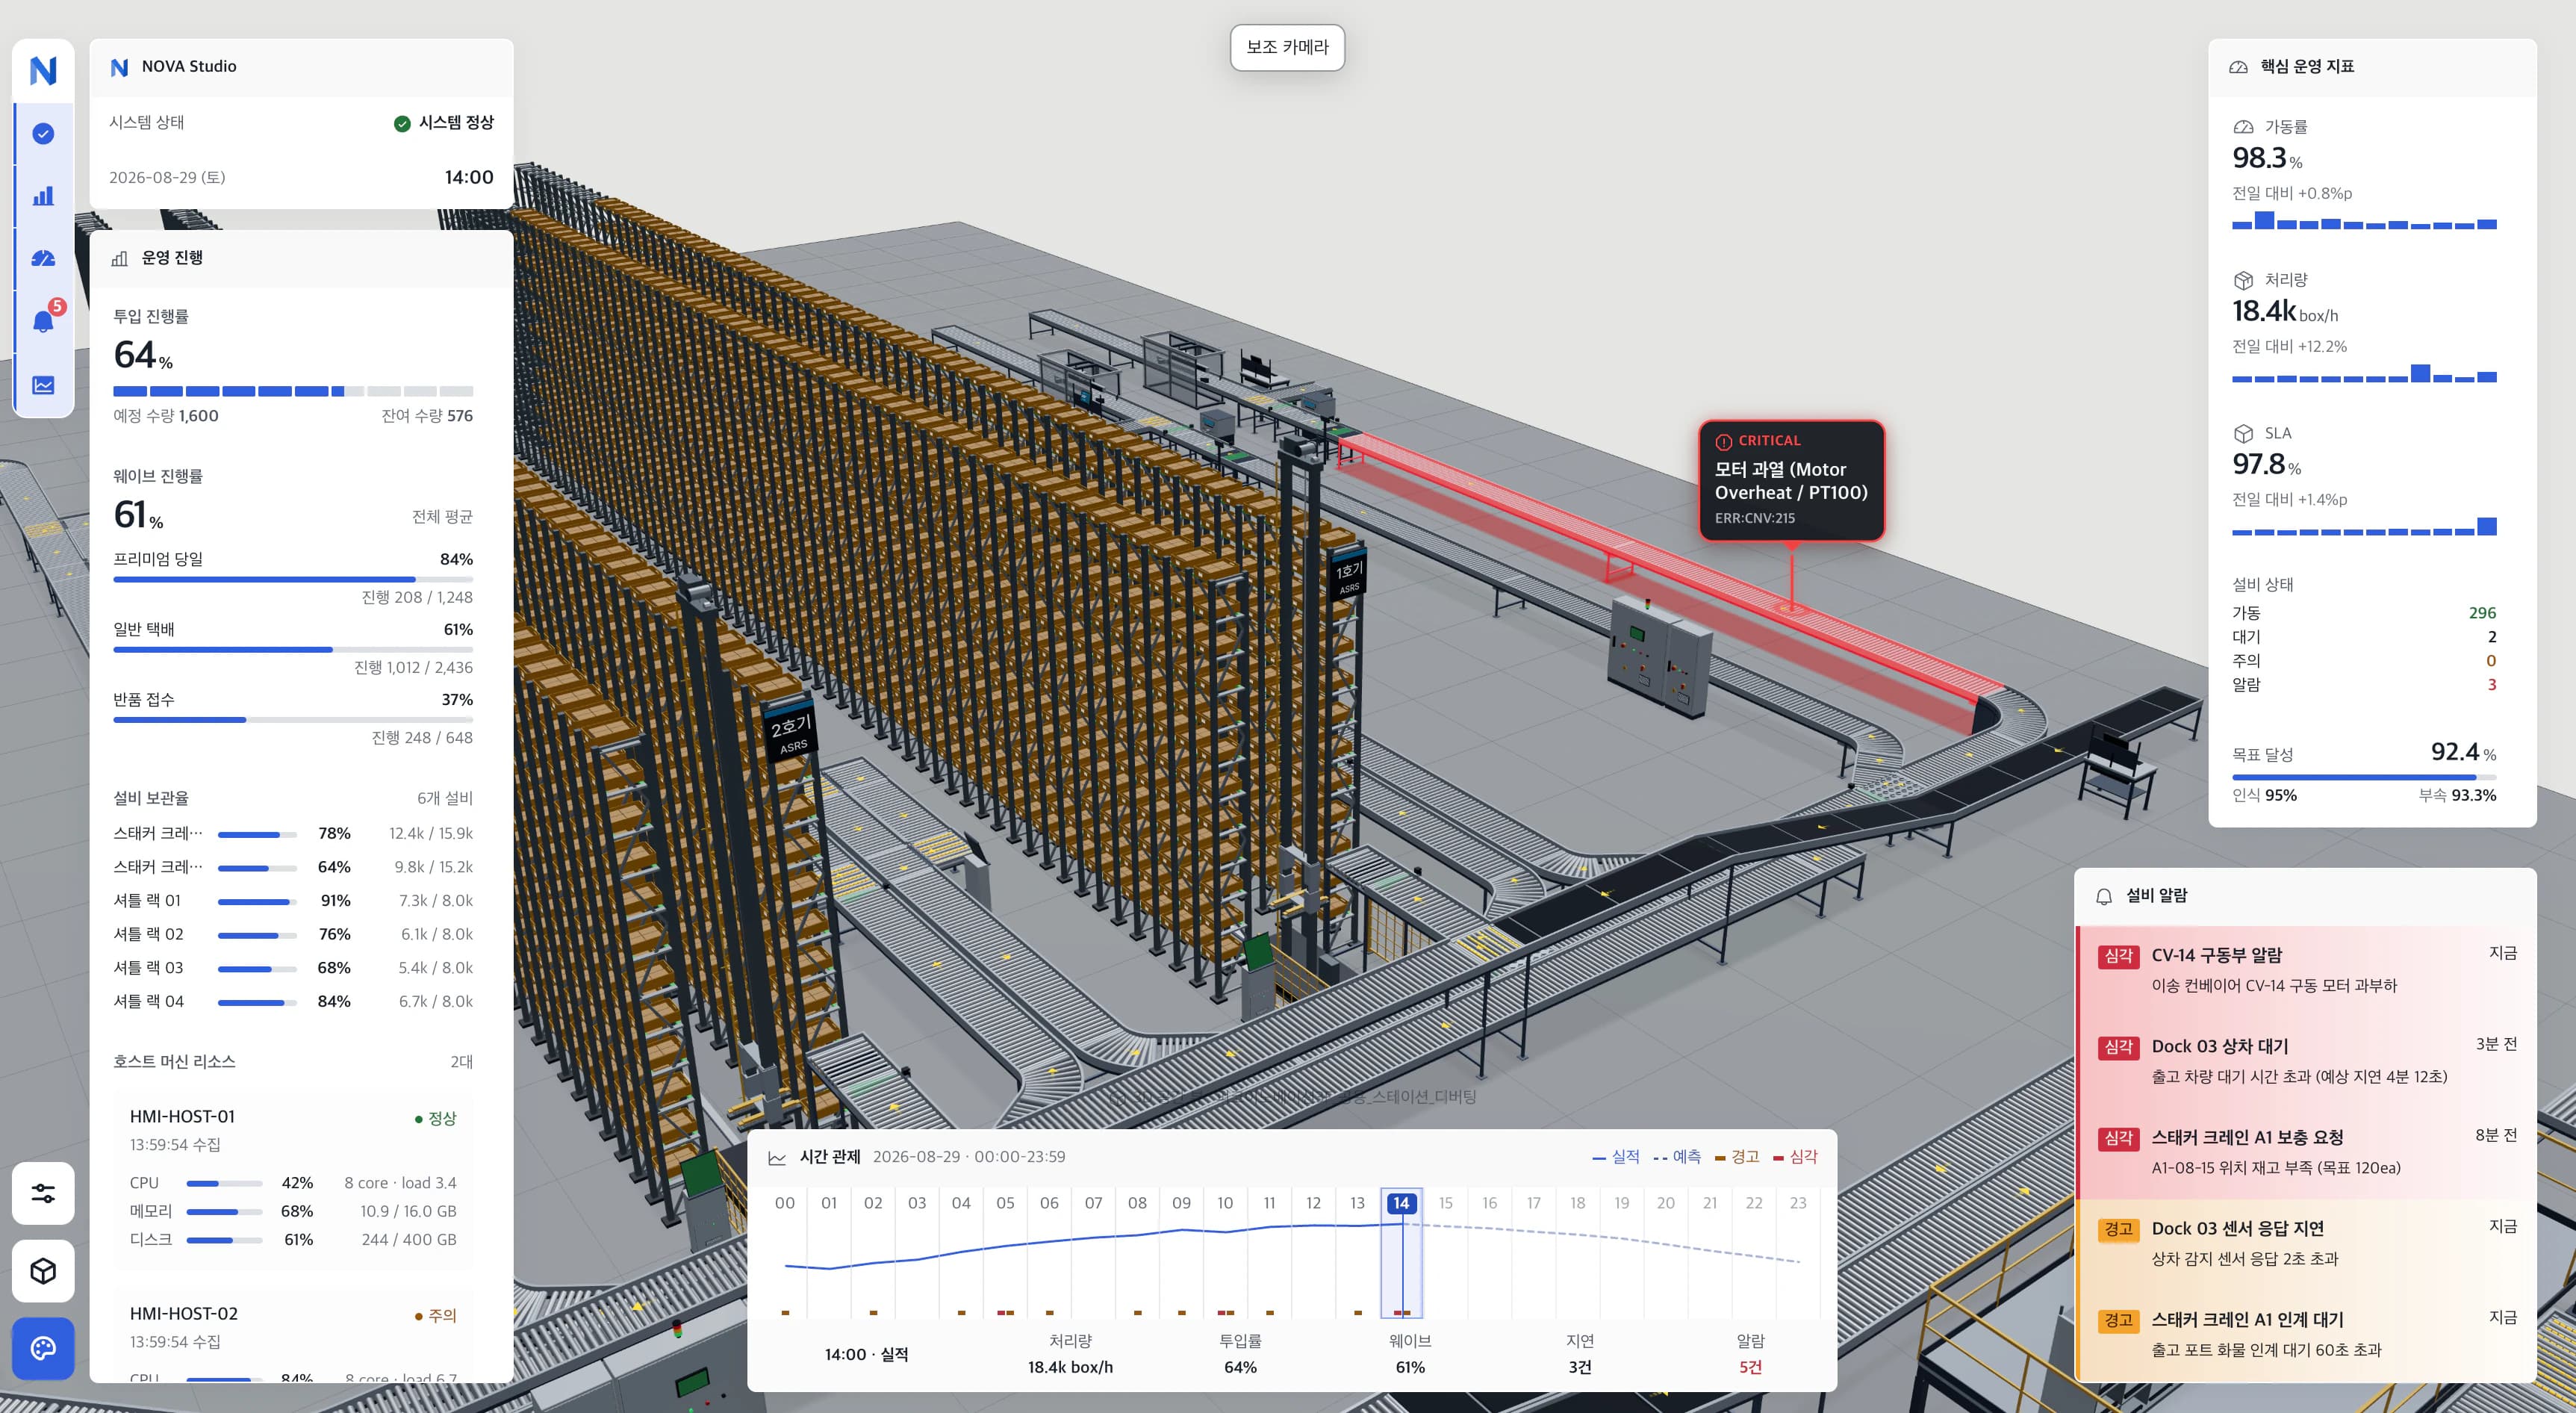Select hour 09 on the timeline
Screen dimensions: 2576x1413
click(x=1181, y=1203)
